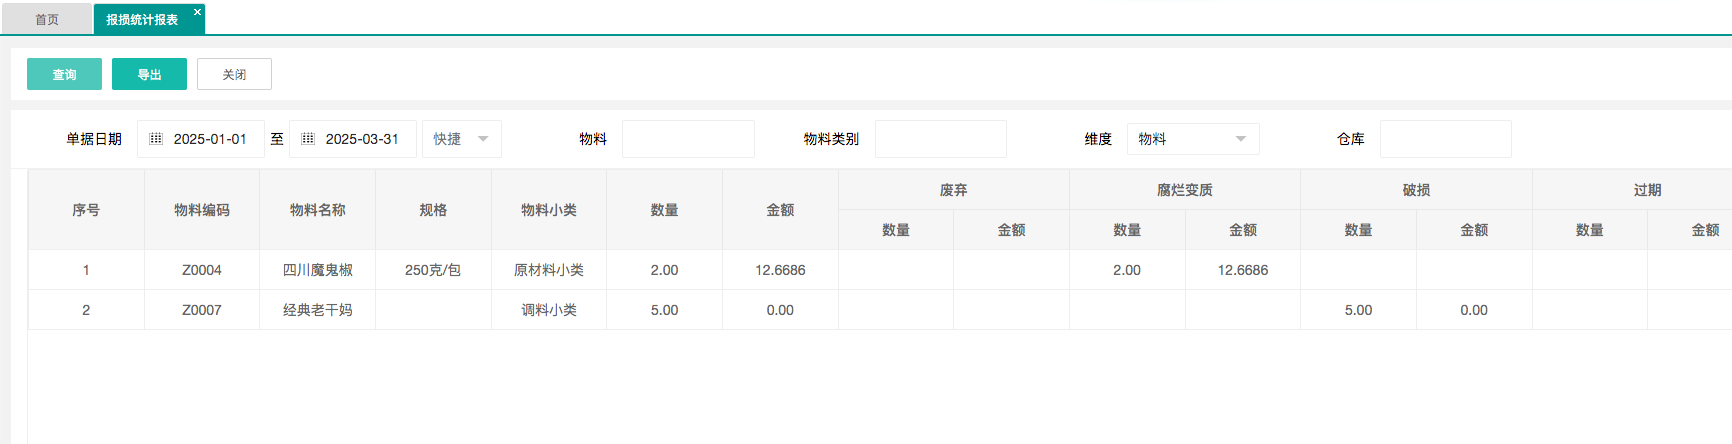1732x444 pixels.
Task: Select the row with code Z0004
Action: 202,270
